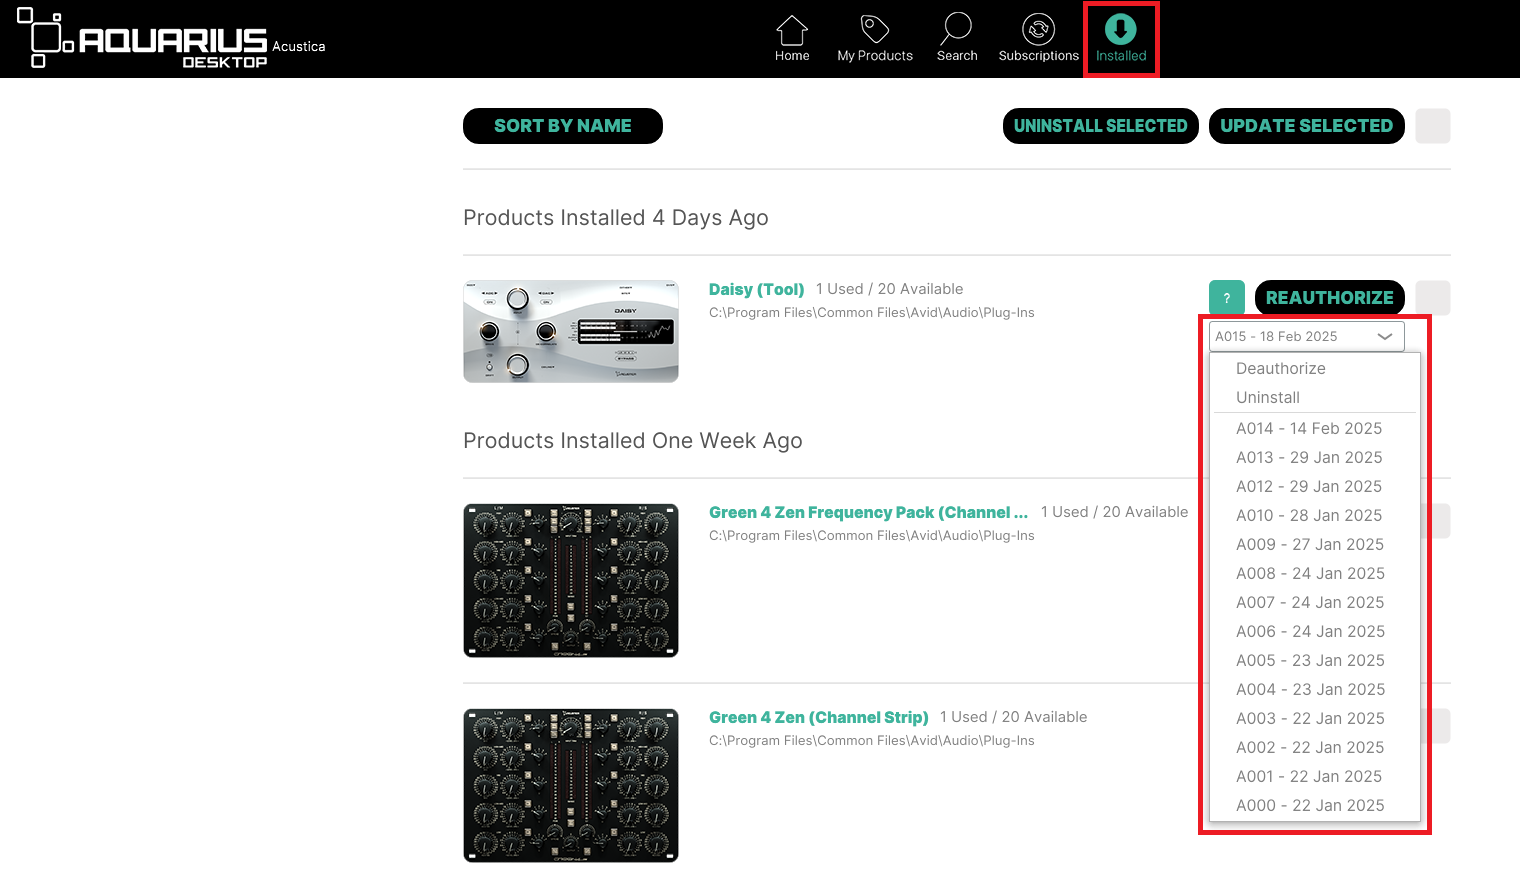Click the help question mark for Daisy
This screenshot has height=885, width=1520.
point(1227,298)
